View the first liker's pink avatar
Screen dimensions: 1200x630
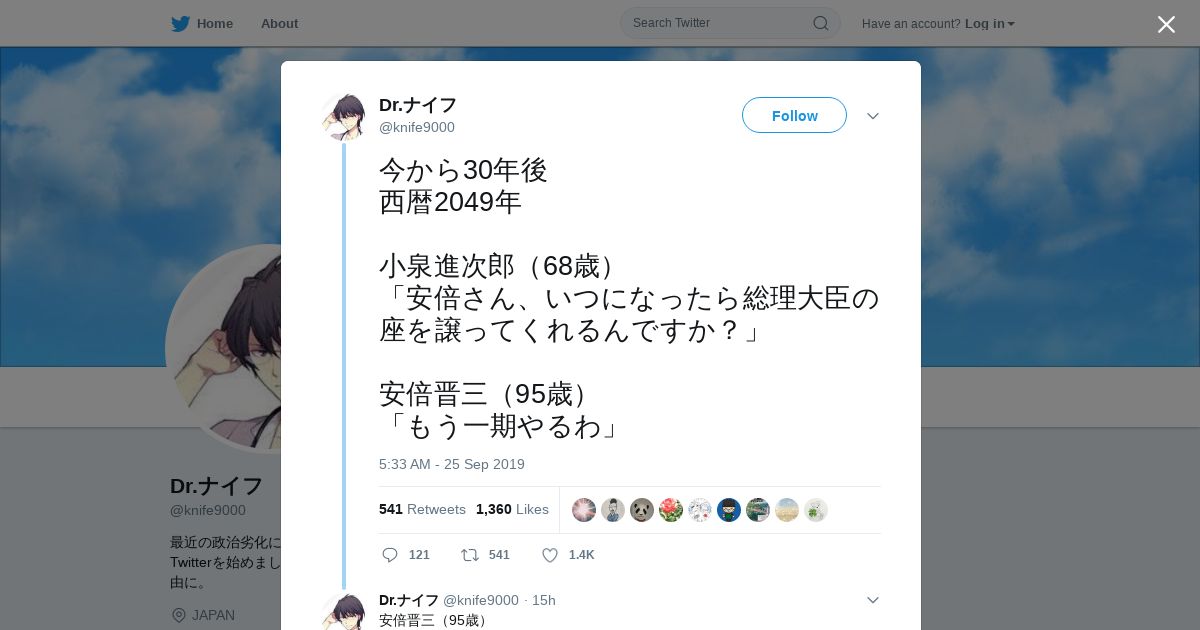pyautogui.click(x=584, y=510)
